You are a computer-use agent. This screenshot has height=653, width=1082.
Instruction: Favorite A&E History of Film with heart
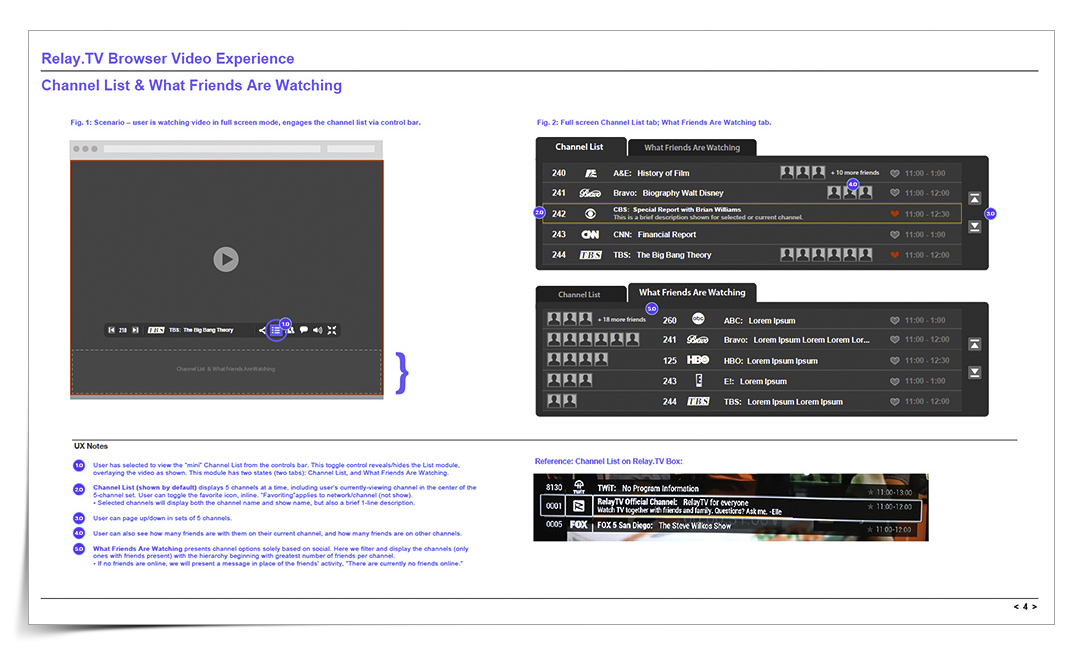click(895, 173)
